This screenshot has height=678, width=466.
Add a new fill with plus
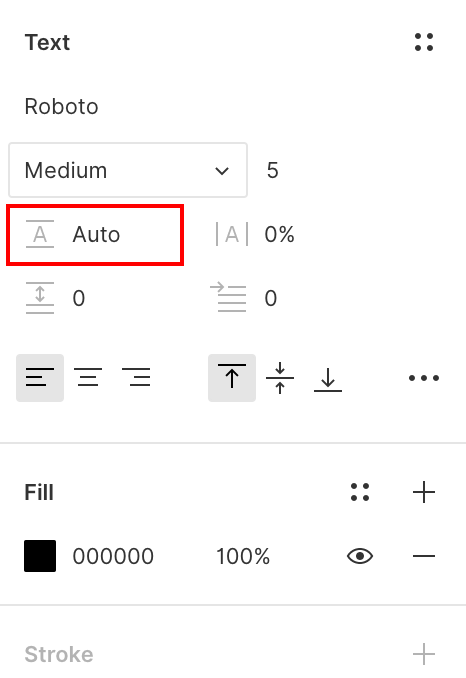(424, 492)
